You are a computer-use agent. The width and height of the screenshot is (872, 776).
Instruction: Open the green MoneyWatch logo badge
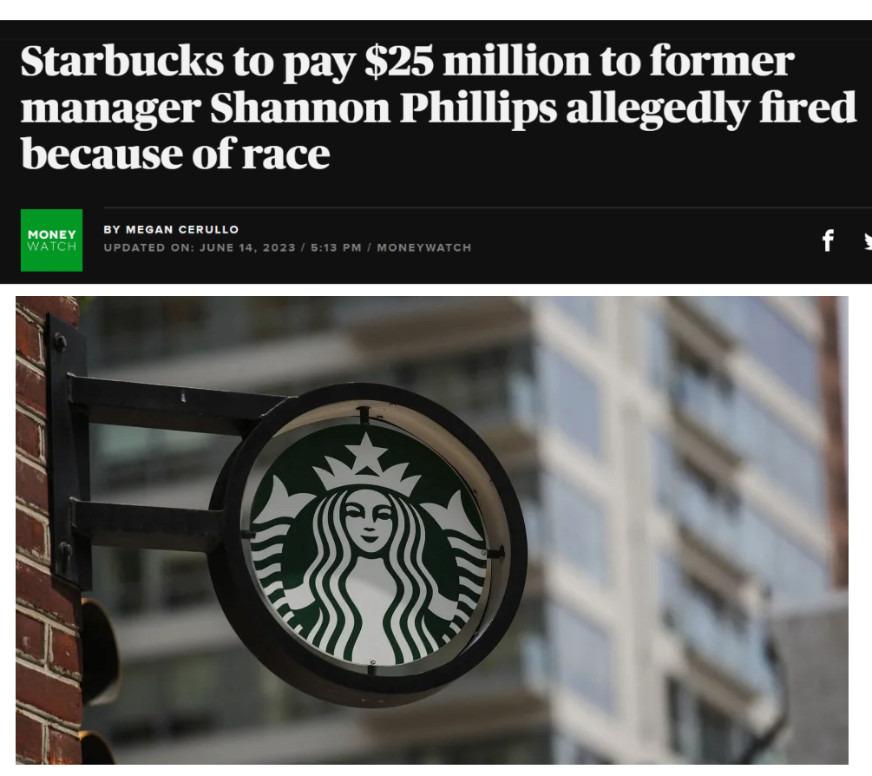(52, 240)
